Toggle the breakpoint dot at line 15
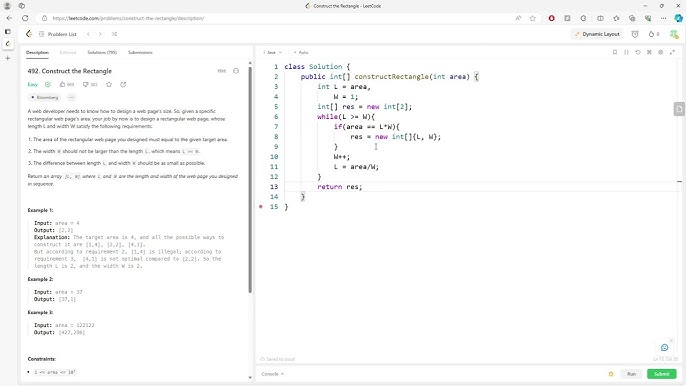The width and height of the screenshot is (686, 386). coord(261,207)
